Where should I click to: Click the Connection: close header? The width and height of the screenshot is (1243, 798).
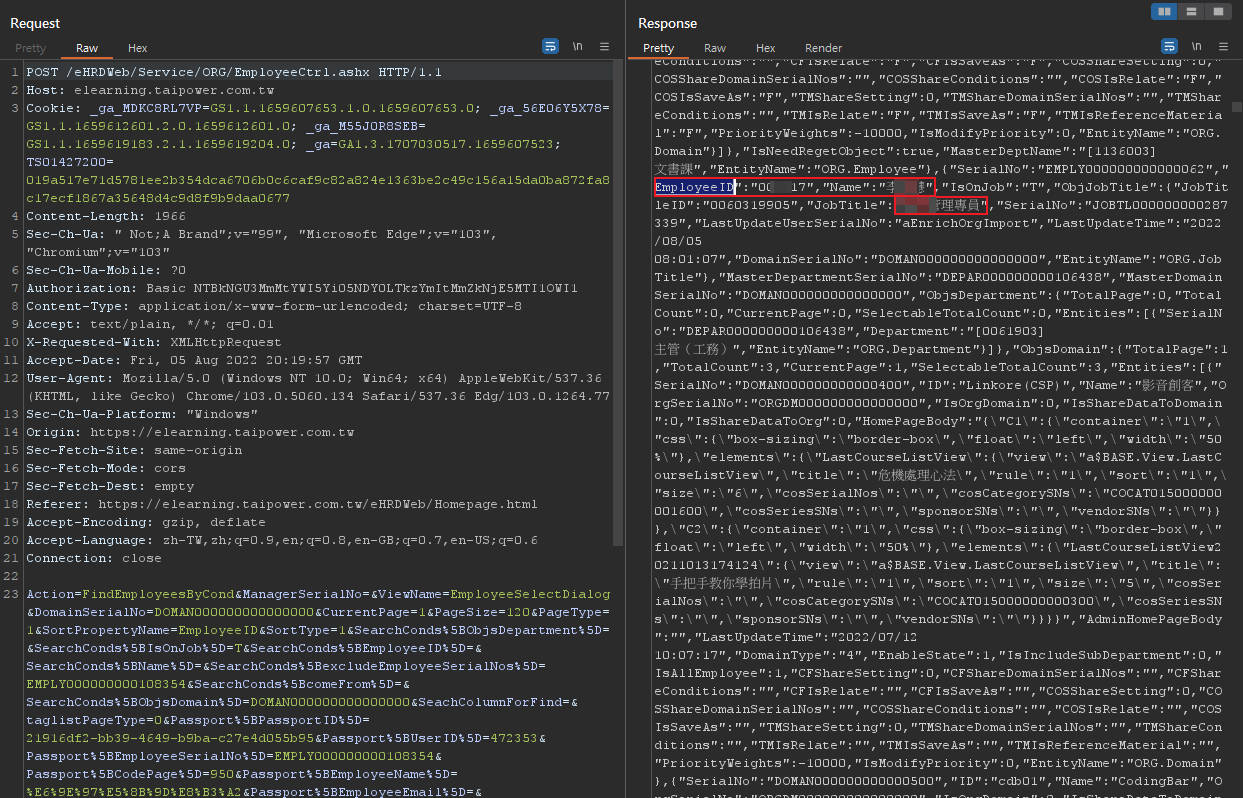(x=94, y=558)
